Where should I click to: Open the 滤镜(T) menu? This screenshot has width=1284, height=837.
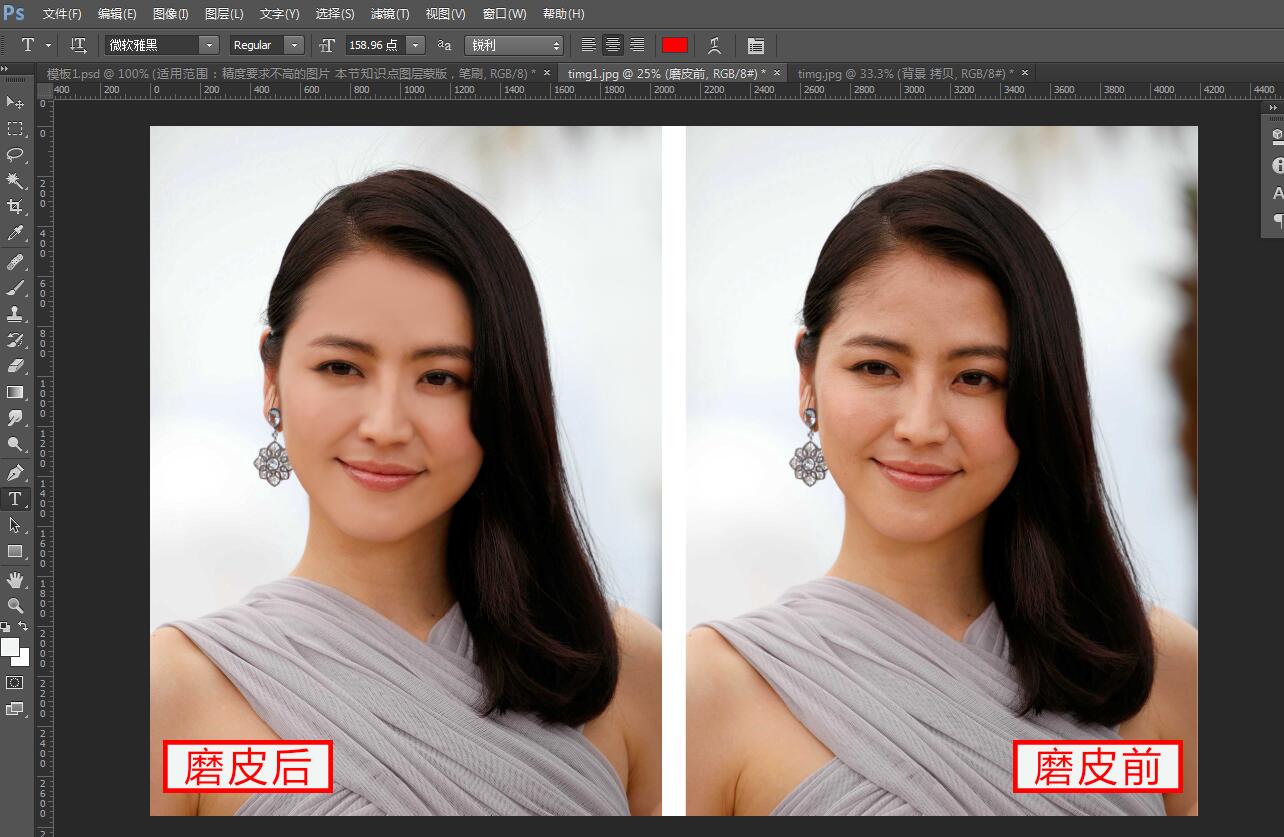[x=390, y=14]
